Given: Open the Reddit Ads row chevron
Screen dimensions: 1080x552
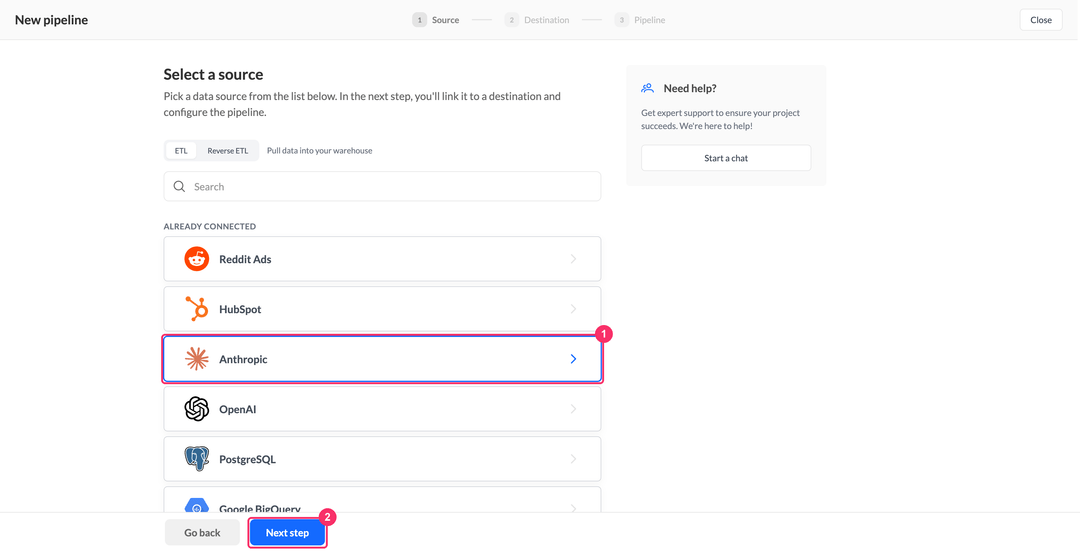Looking at the screenshot, I should 573,259.
